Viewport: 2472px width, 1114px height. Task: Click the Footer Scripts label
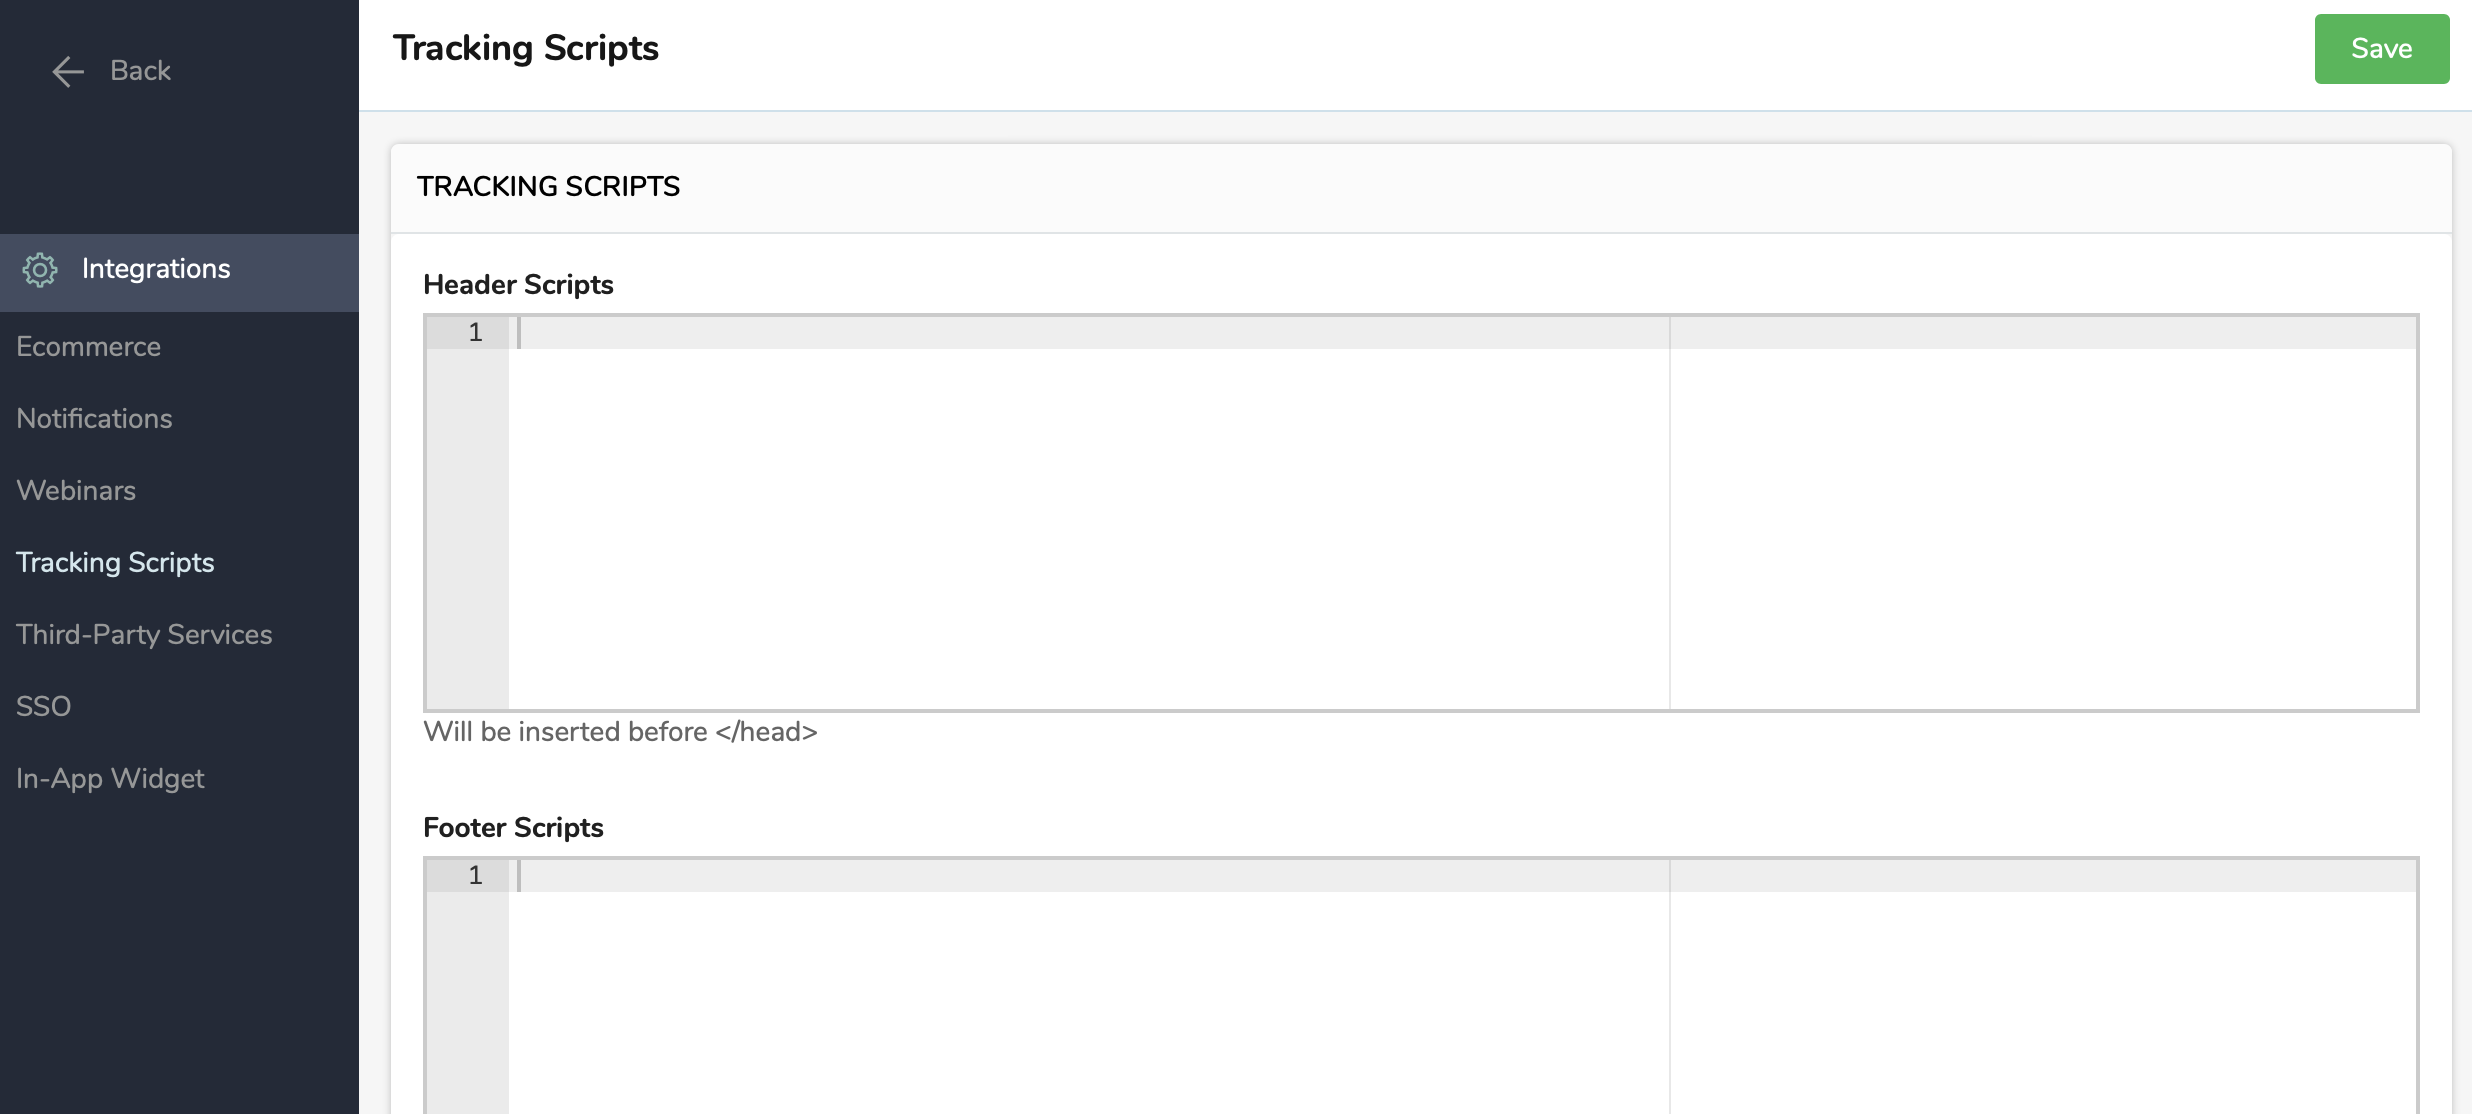(513, 828)
